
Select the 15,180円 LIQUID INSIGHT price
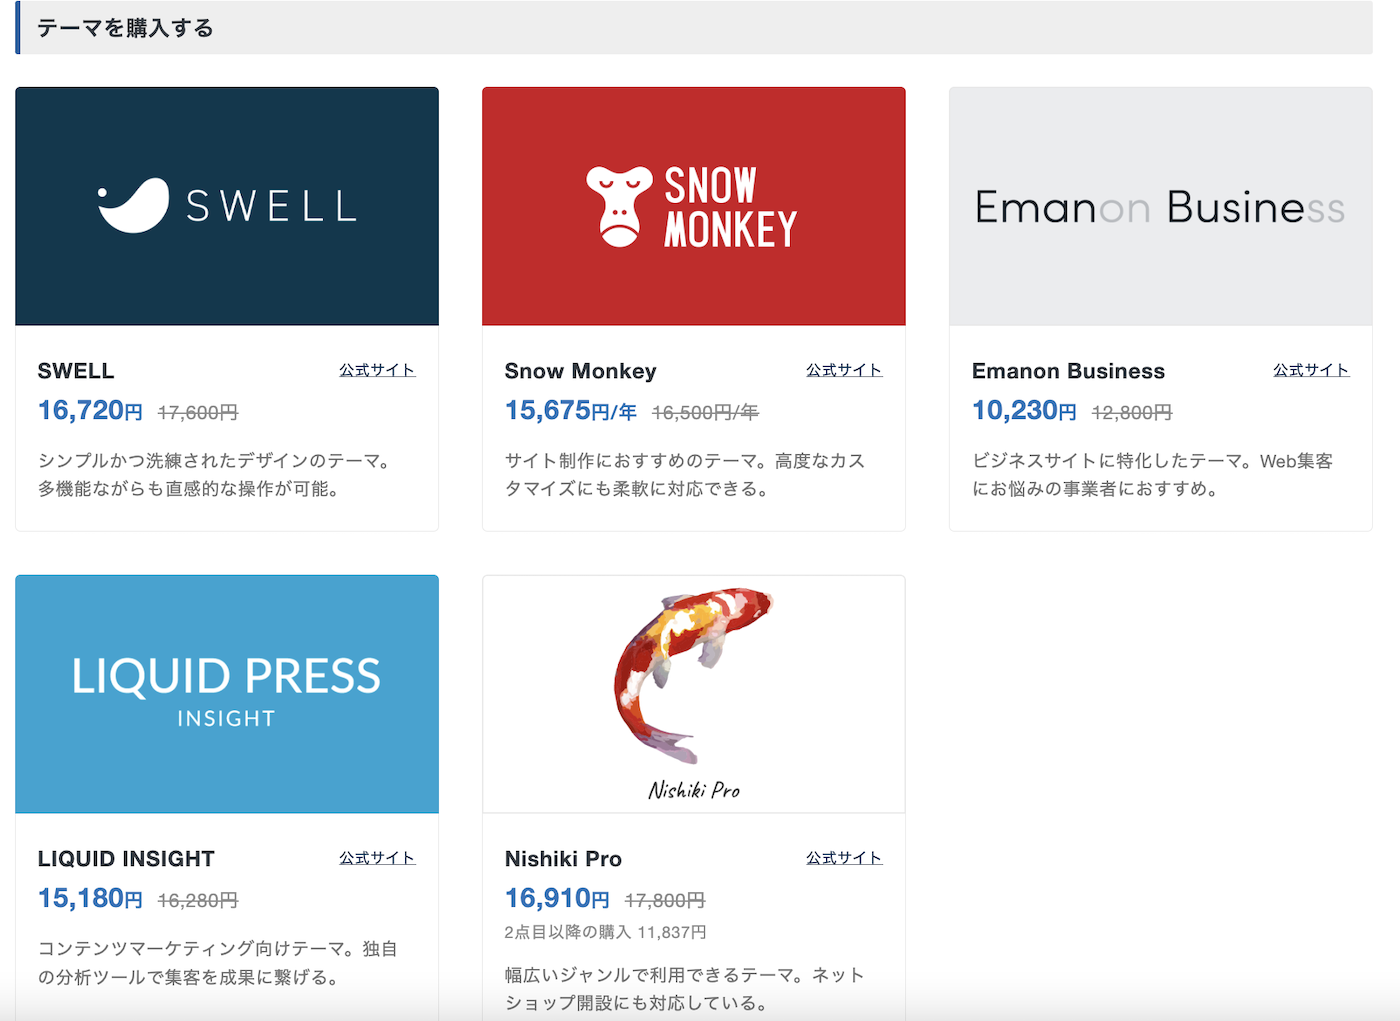tap(90, 898)
